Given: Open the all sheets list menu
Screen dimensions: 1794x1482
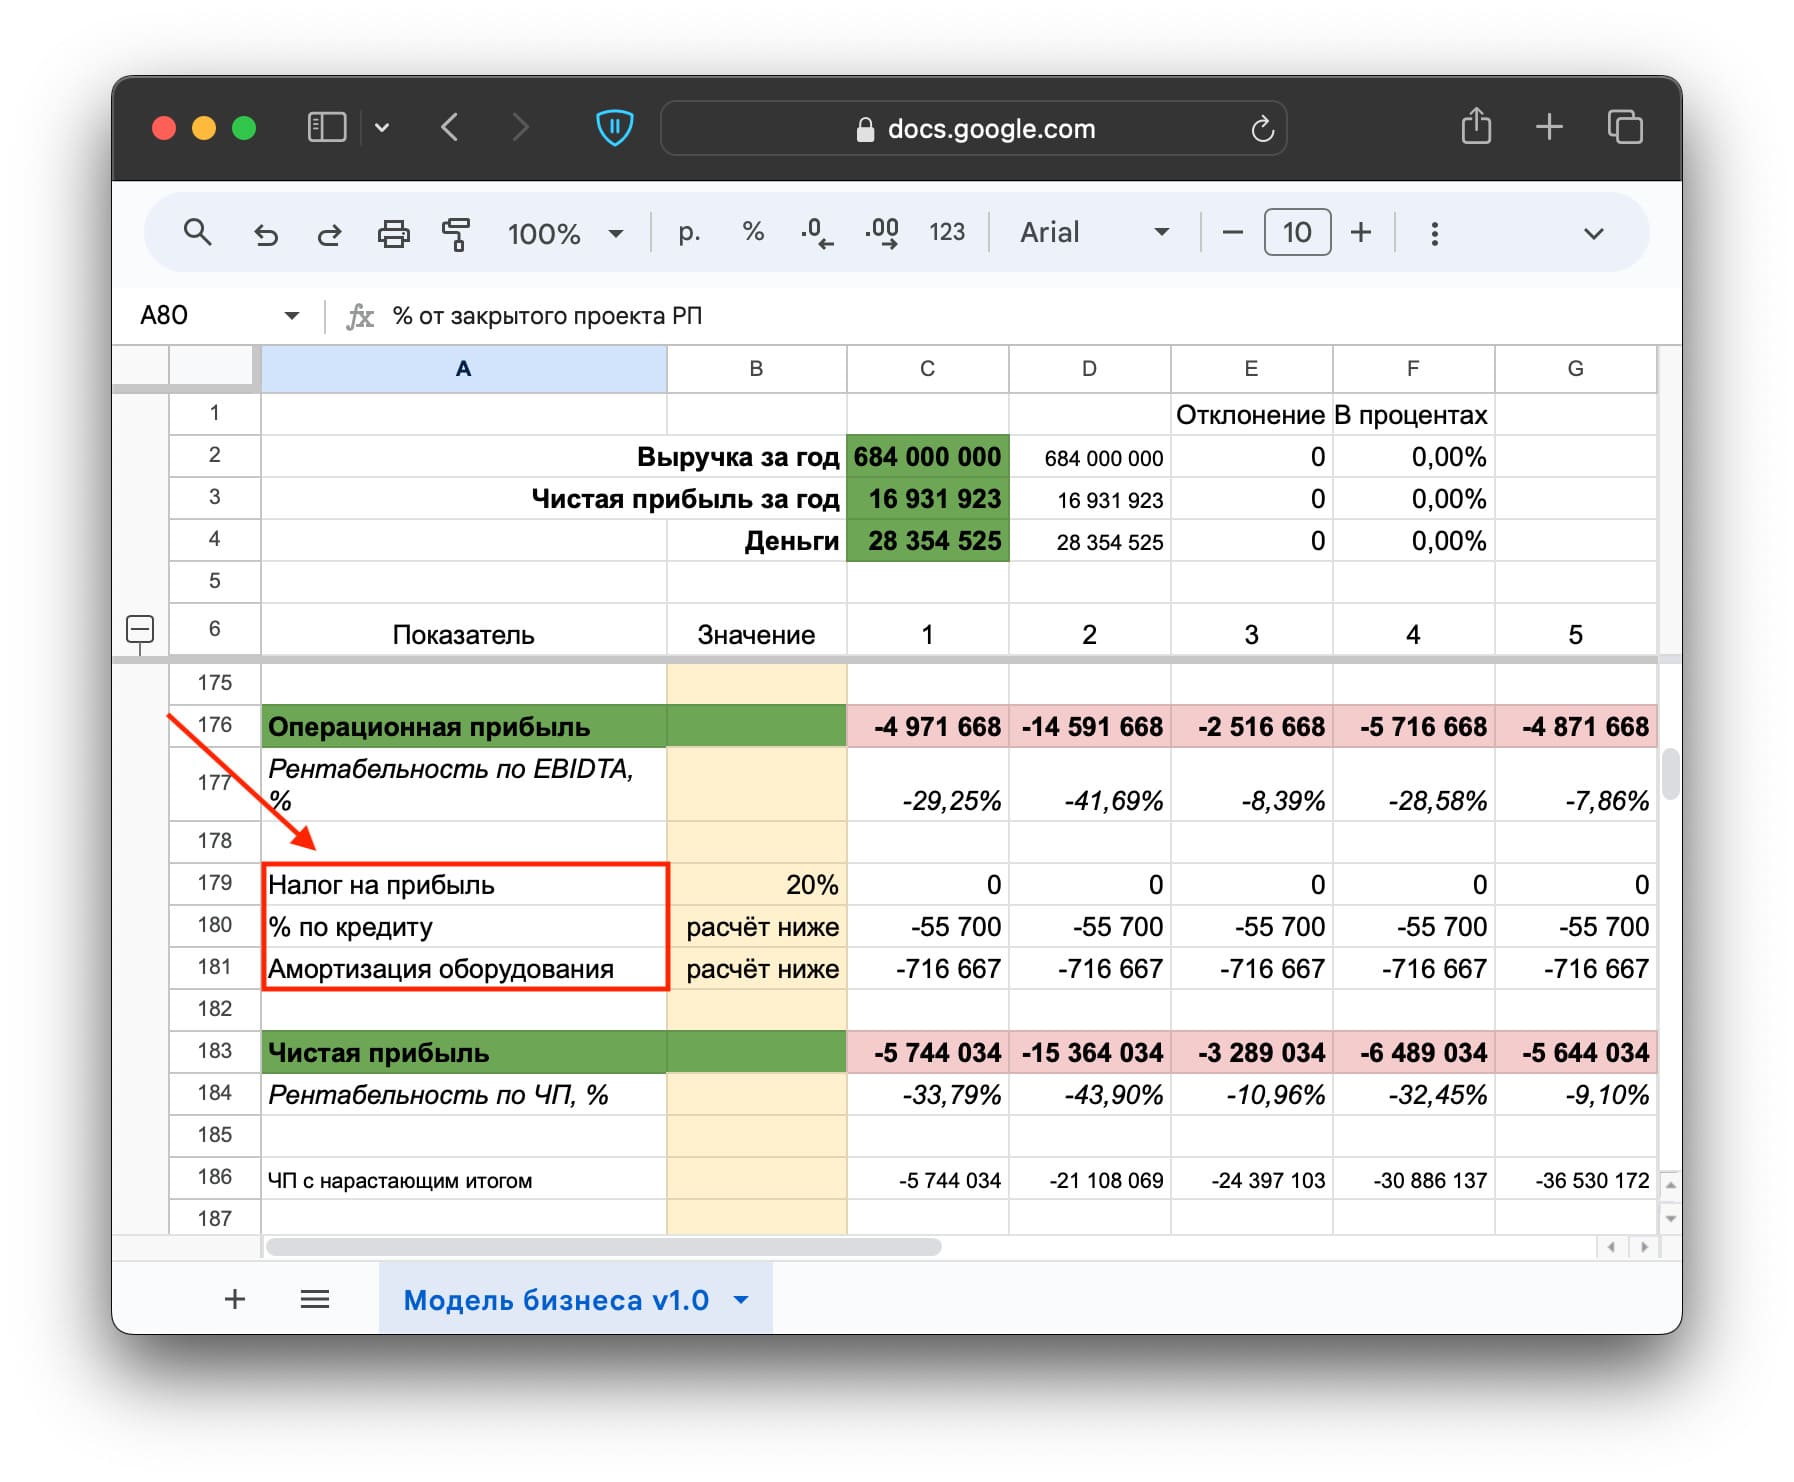Looking at the screenshot, I should (315, 1299).
